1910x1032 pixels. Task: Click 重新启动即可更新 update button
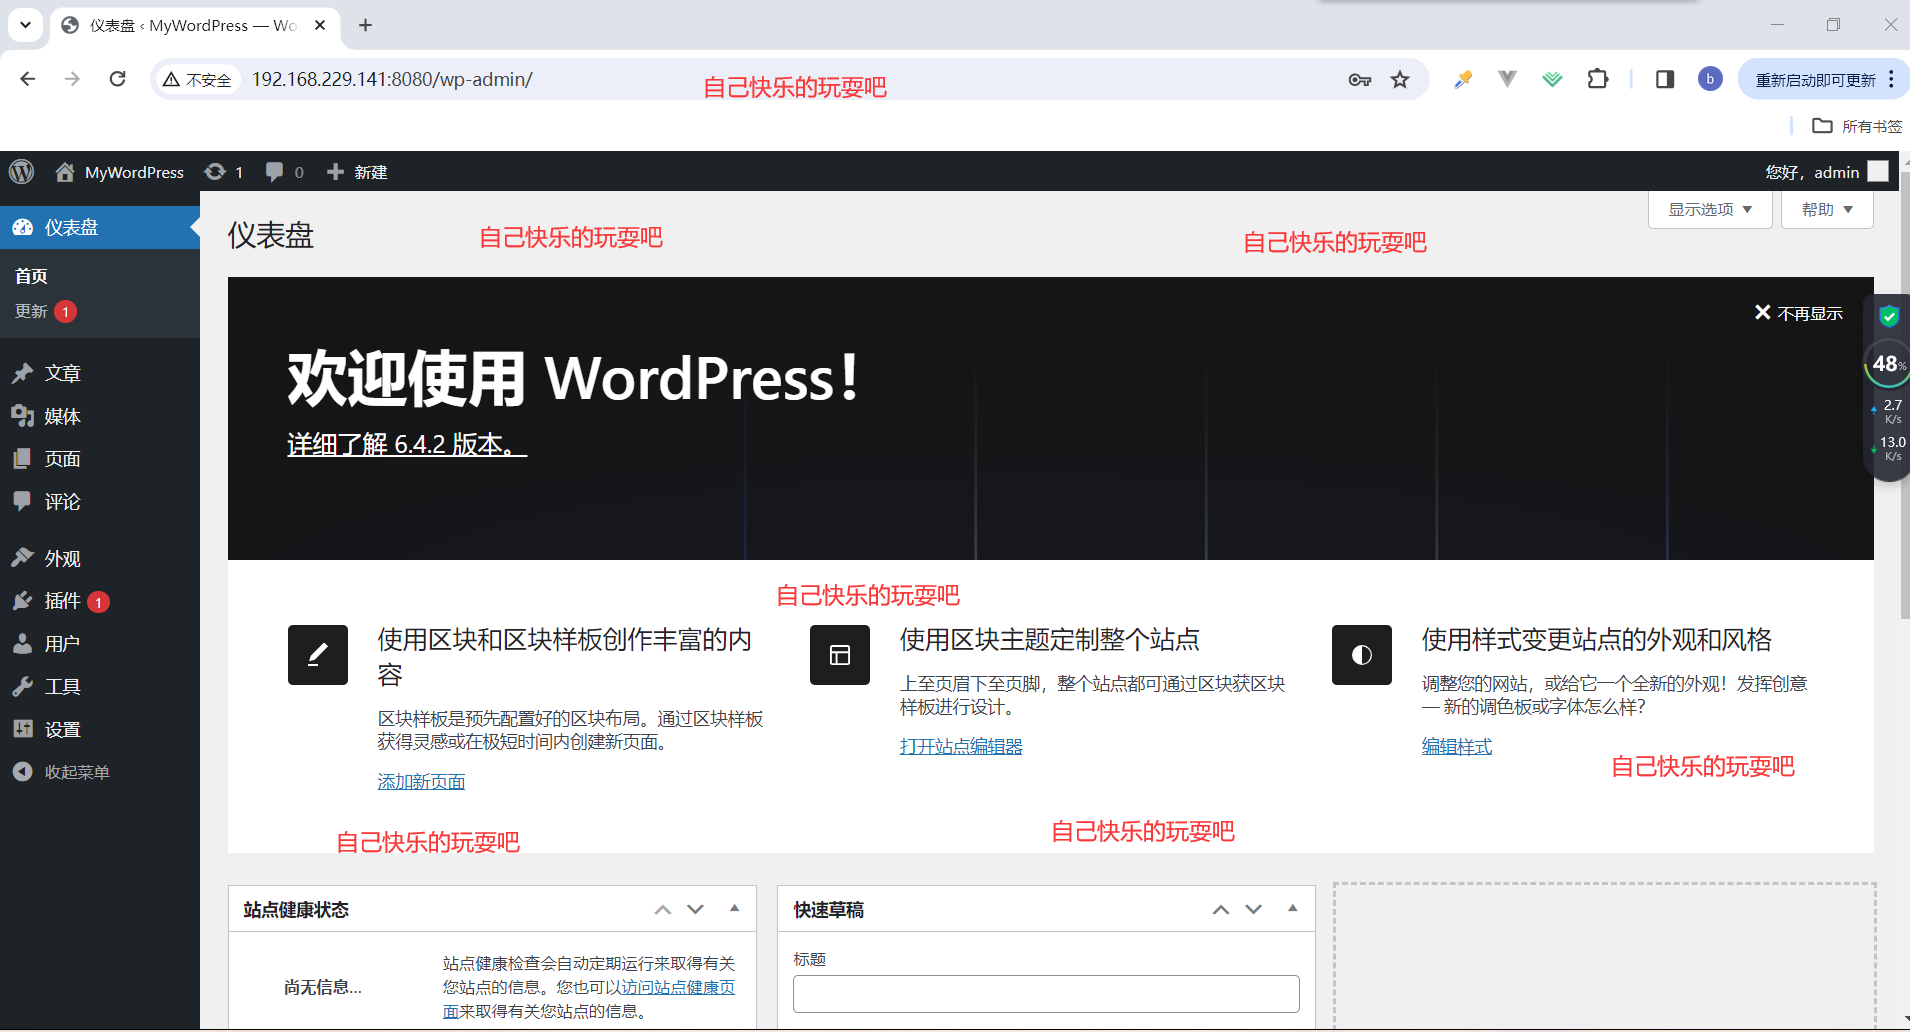(x=1816, y=80)
